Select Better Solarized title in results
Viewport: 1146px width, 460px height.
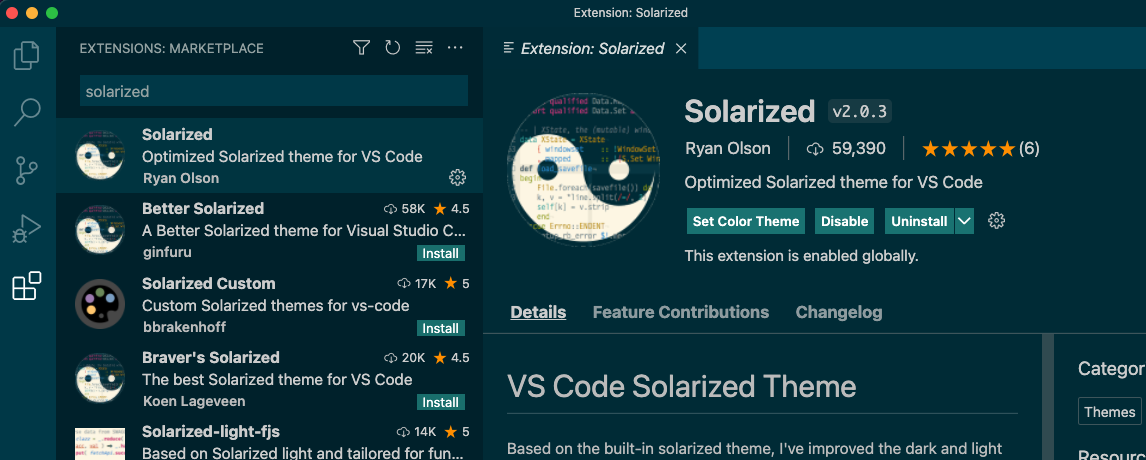click(203, 208)
